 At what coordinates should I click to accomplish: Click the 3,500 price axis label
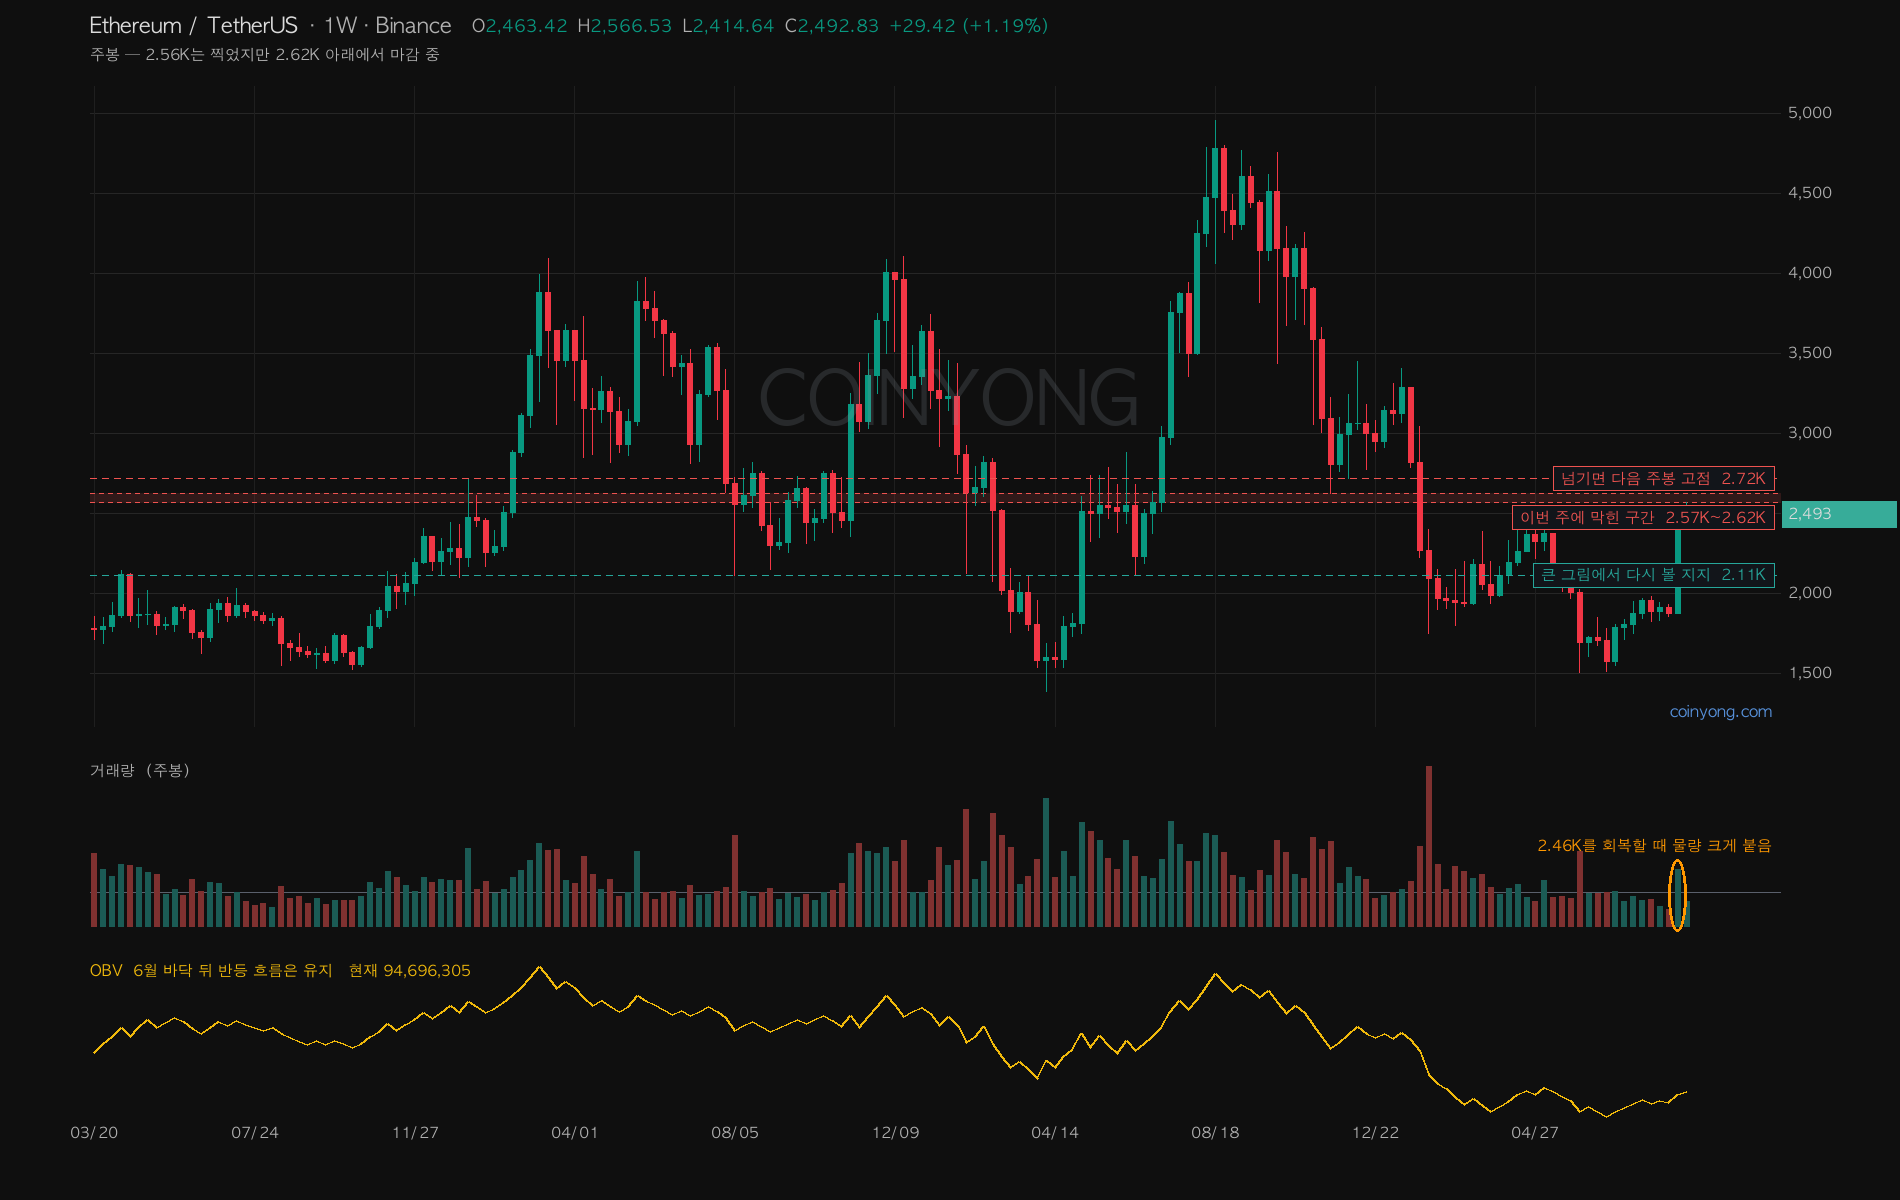1810,353
